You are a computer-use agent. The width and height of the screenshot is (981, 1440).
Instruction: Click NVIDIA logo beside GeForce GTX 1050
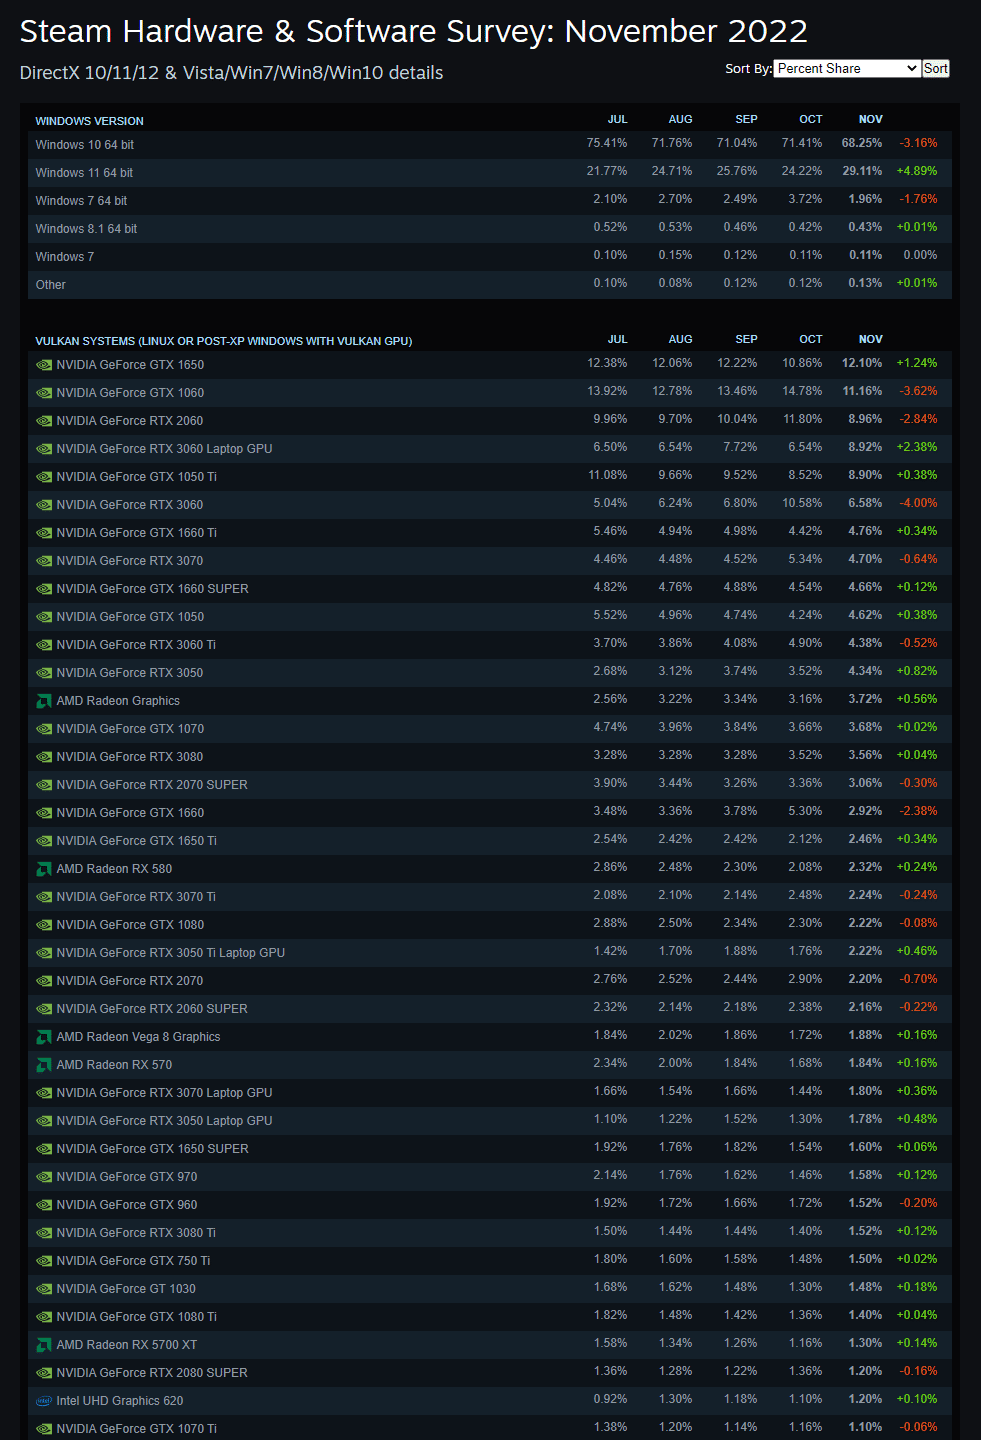point(44,617)
